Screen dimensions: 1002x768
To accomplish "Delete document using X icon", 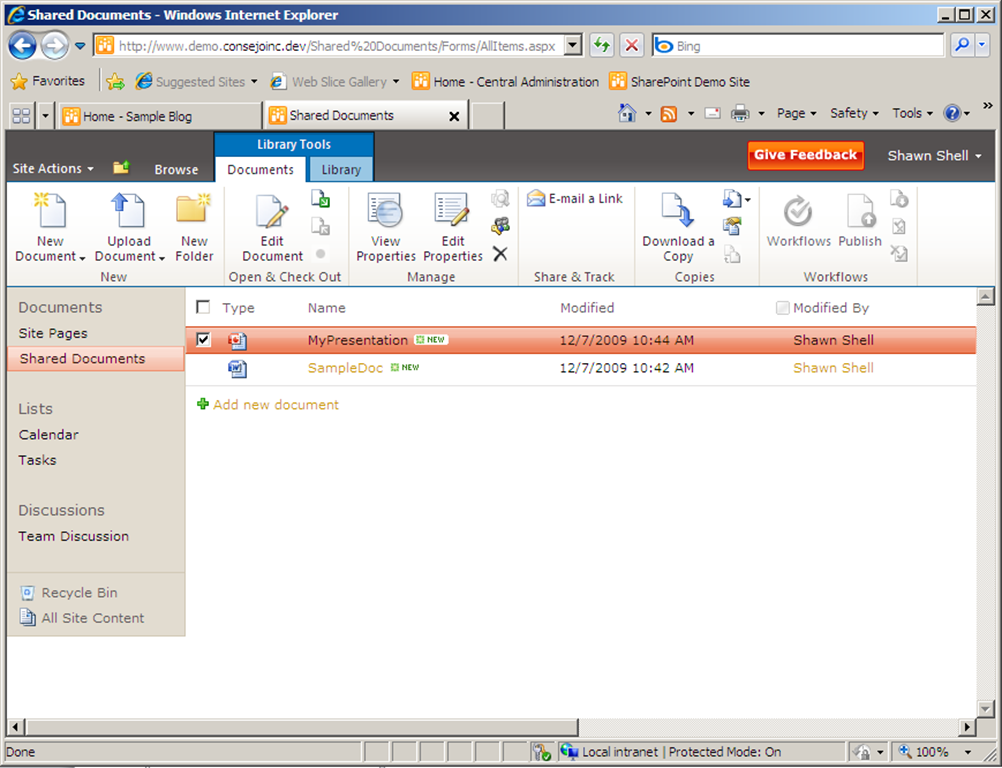I will 500,254.
